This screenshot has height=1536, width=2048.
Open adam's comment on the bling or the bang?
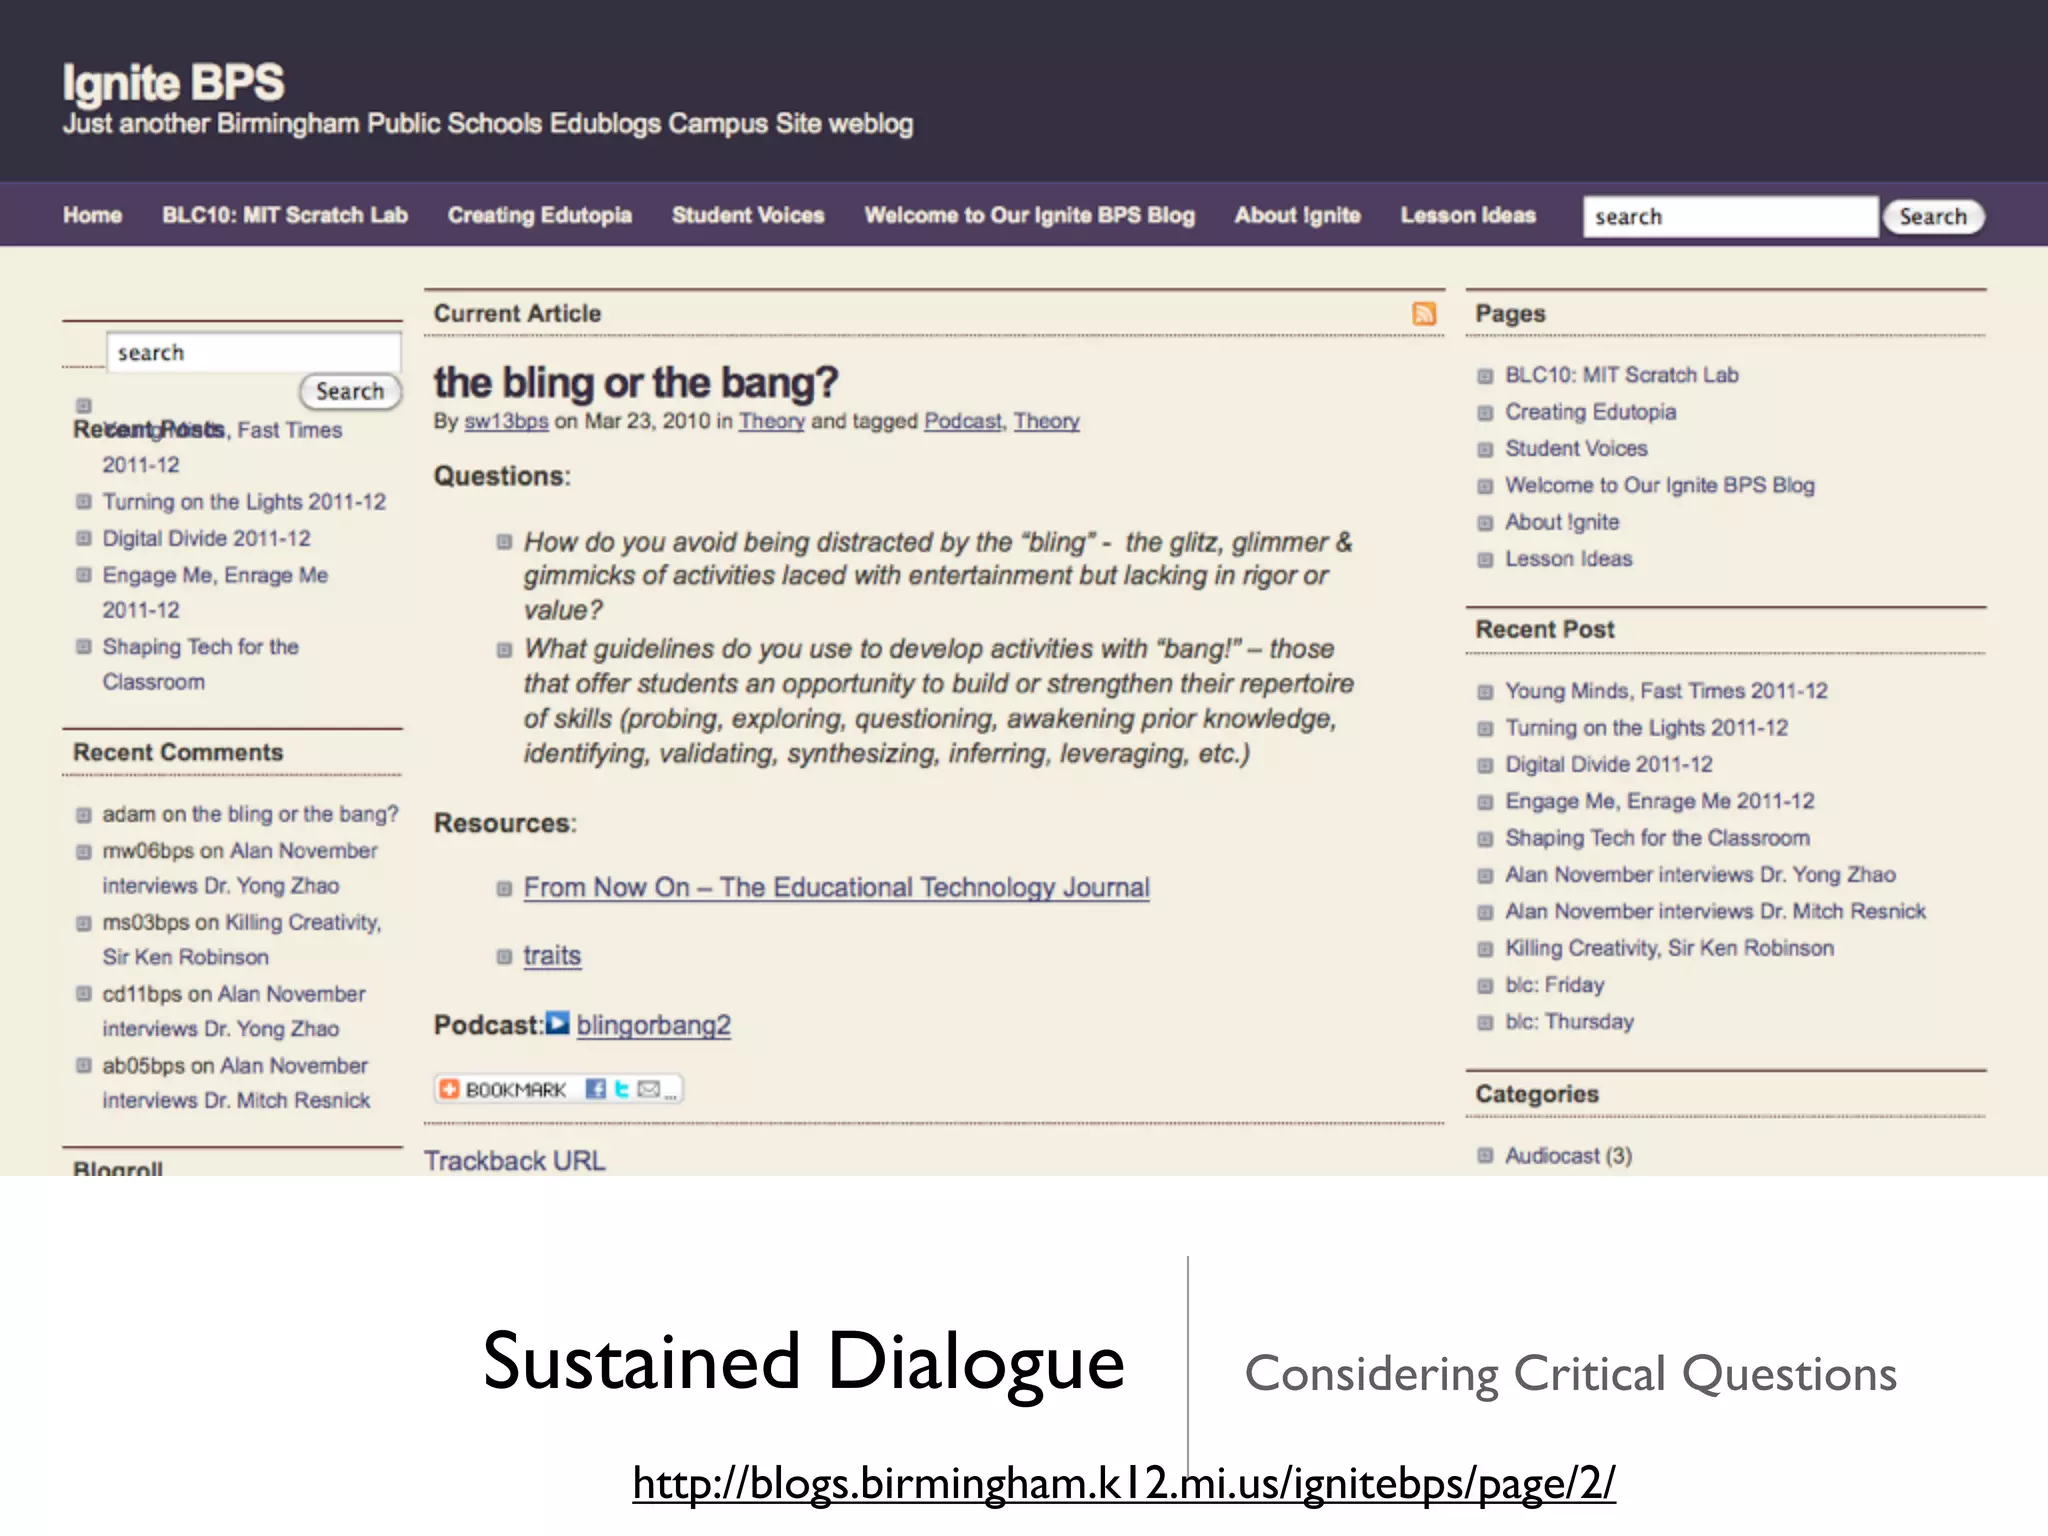250,814
